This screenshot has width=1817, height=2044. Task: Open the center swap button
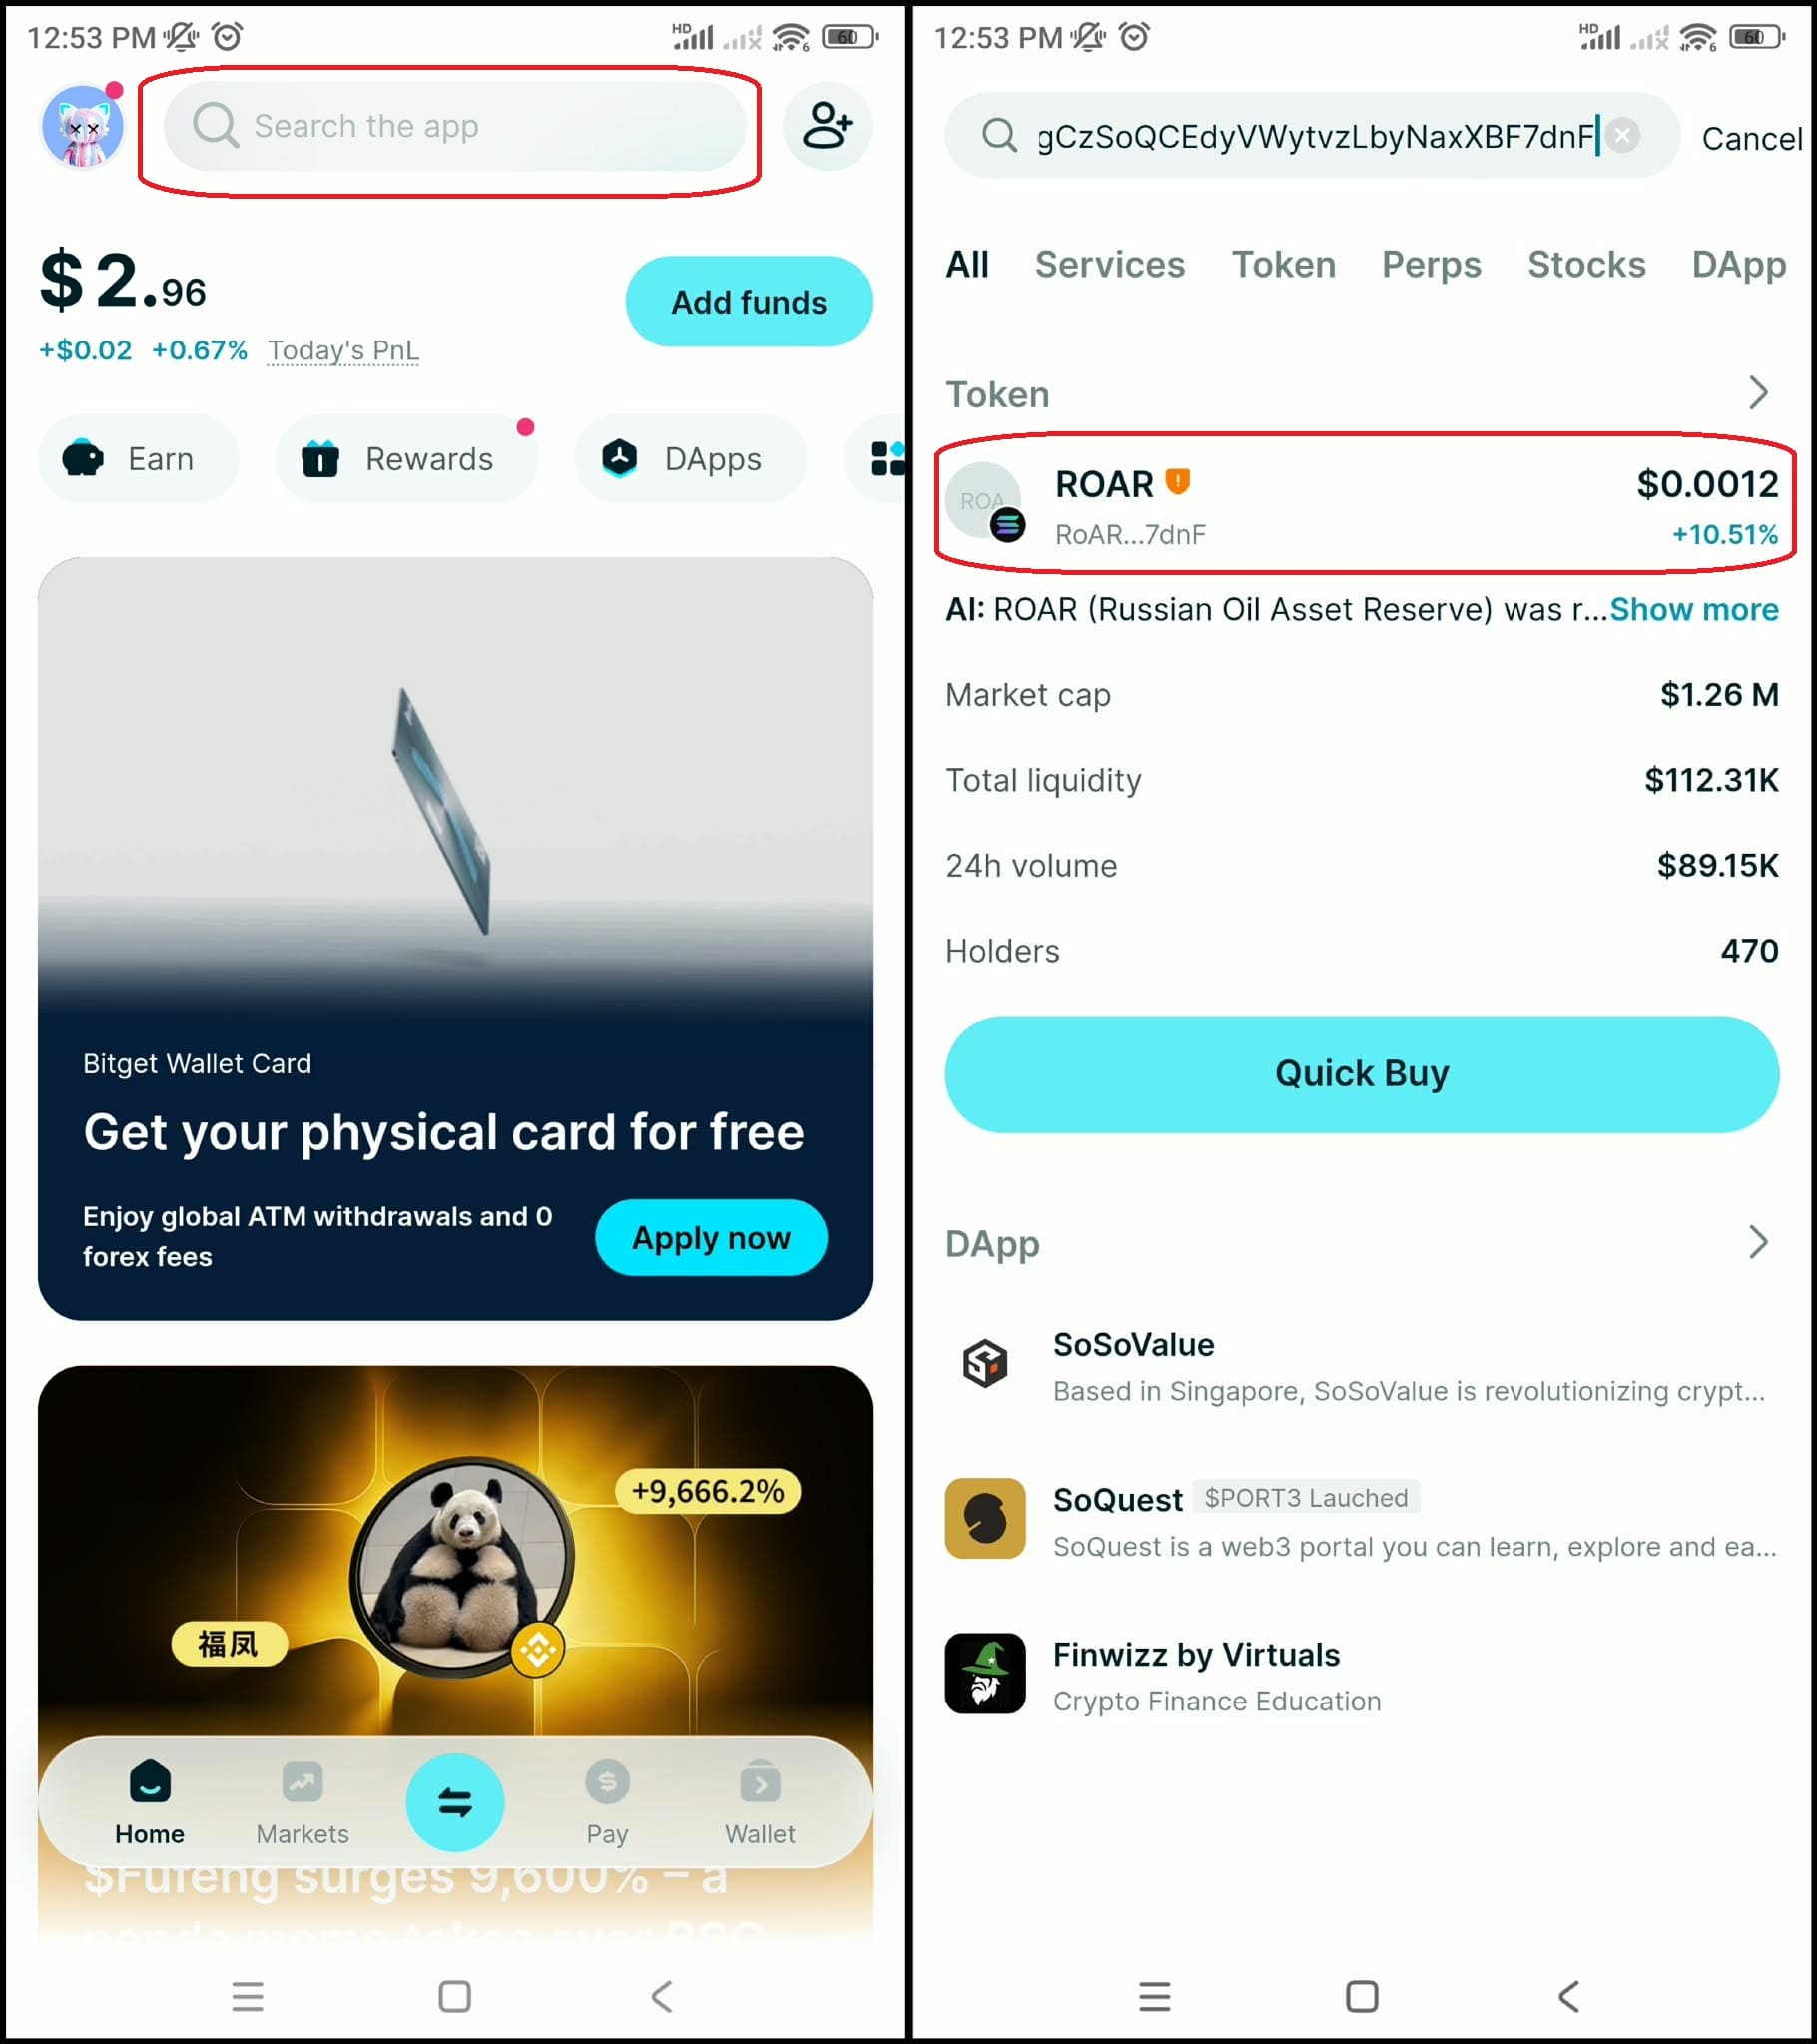pos(455,1802)
